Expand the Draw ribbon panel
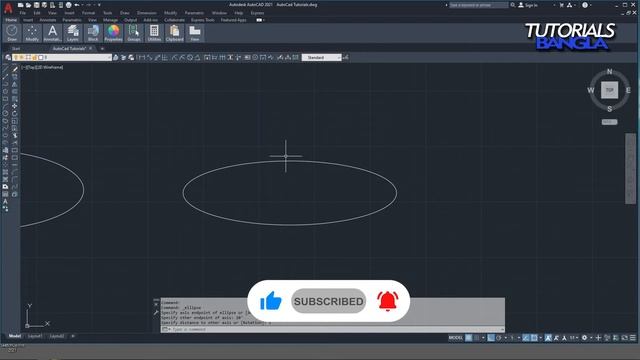 pos(12,33)
